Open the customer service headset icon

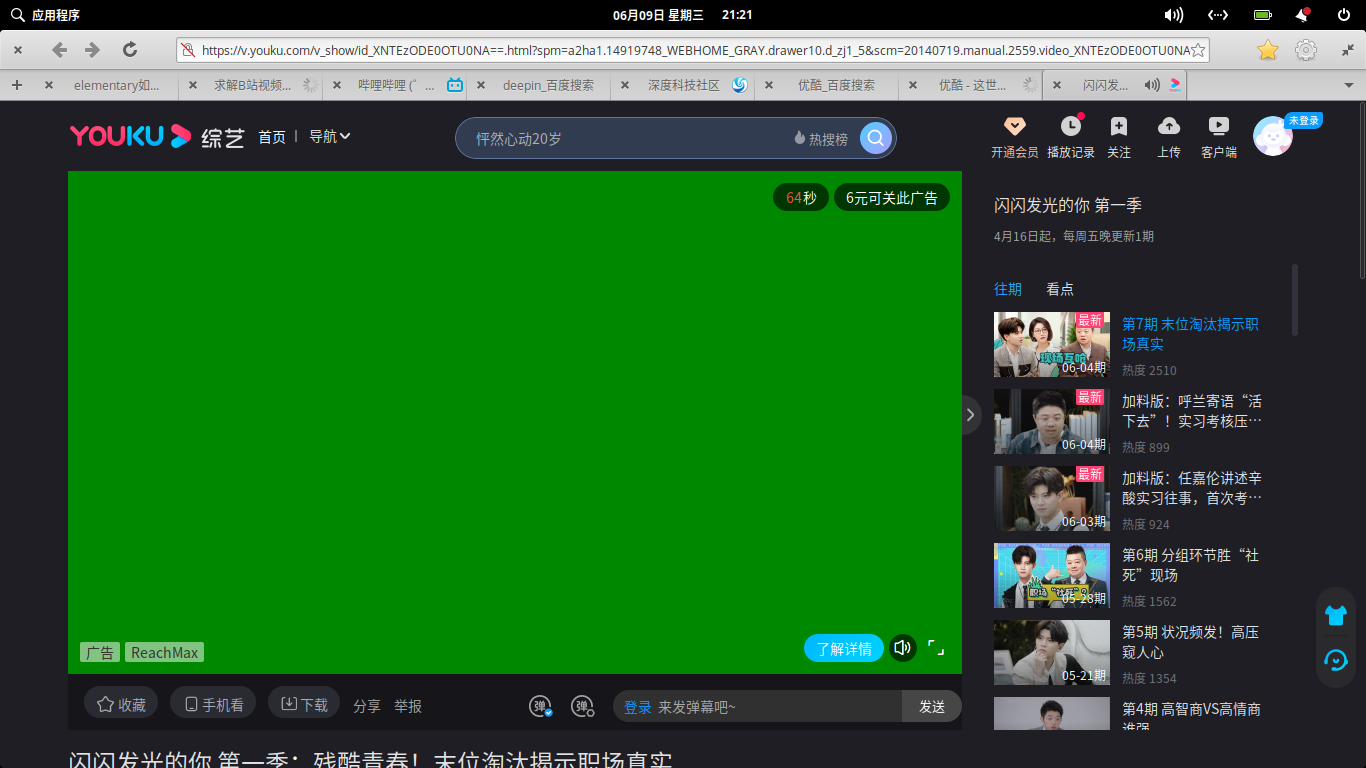[1336, 660]
